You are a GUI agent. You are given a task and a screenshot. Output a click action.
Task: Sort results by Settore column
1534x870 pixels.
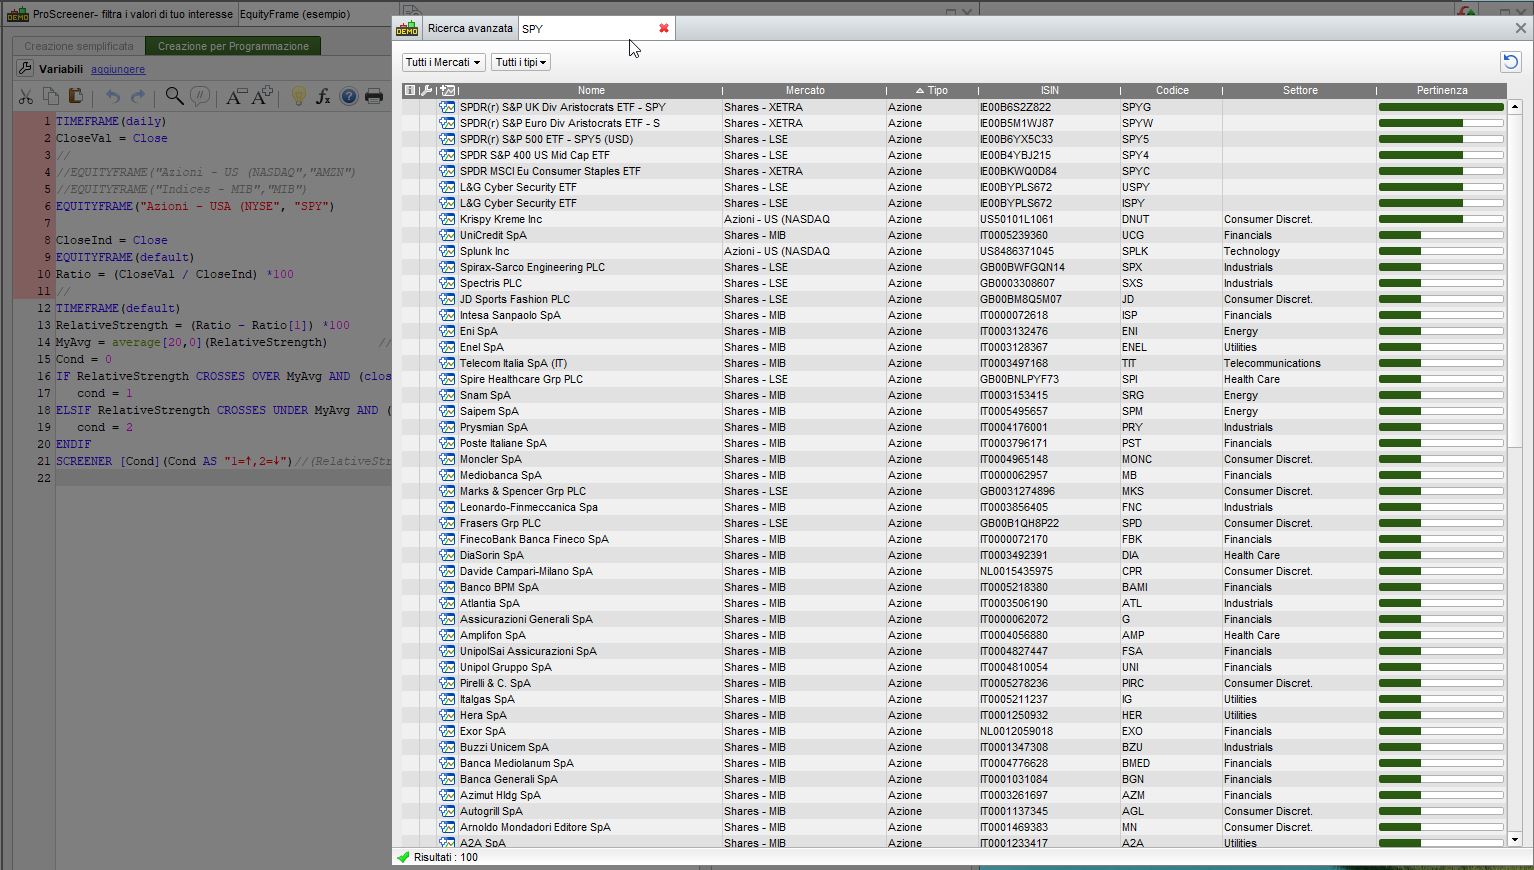[1300, 90]
